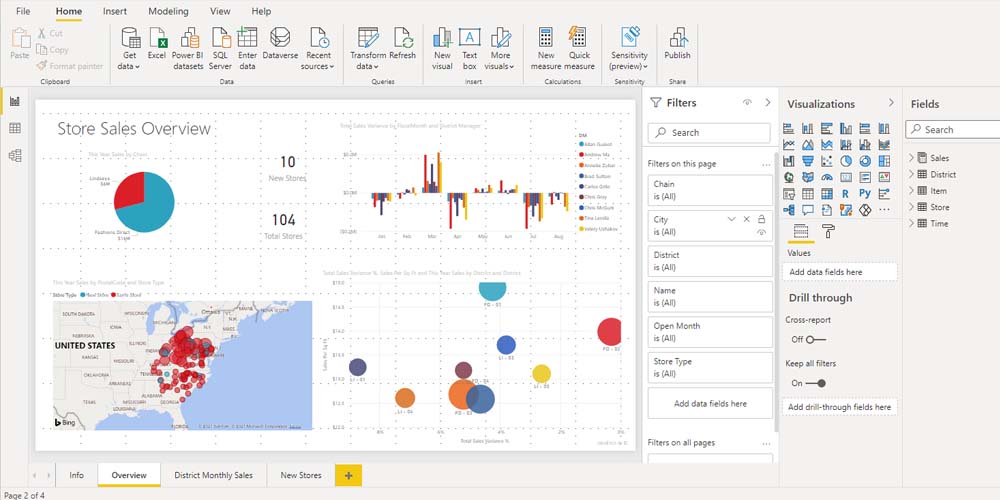Expand the City filter card chevron
Image resolution: width=1000 pixels, height=500 pixels.
click(x=732, y=219)
